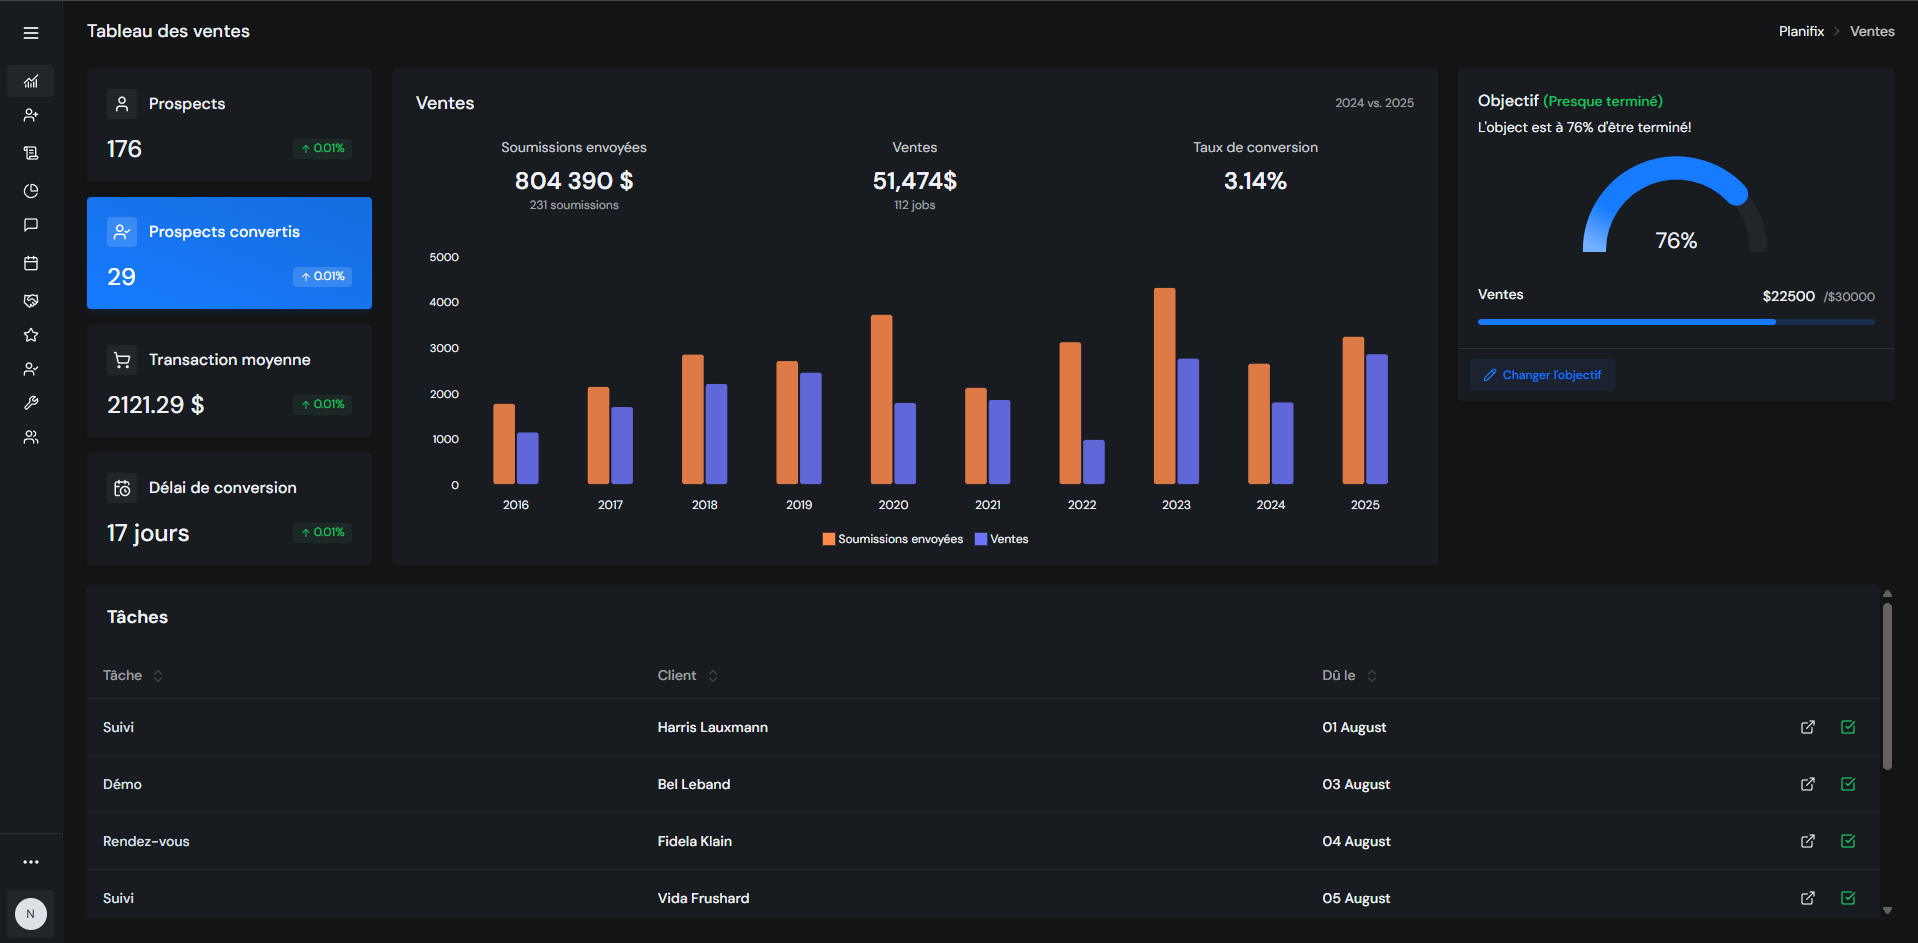Open the wrench icon in the sidebar
This screenshot has height=943, width=1918.
click(x=31, y=403)
